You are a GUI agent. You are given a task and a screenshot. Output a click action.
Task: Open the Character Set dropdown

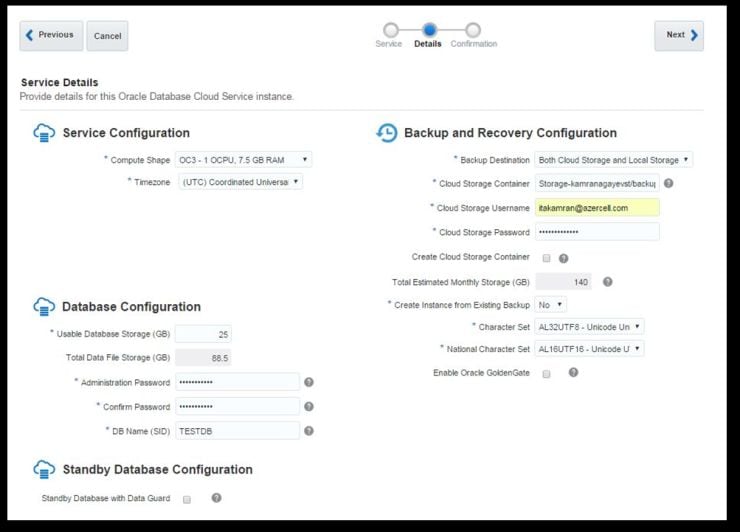coord(589,327)
